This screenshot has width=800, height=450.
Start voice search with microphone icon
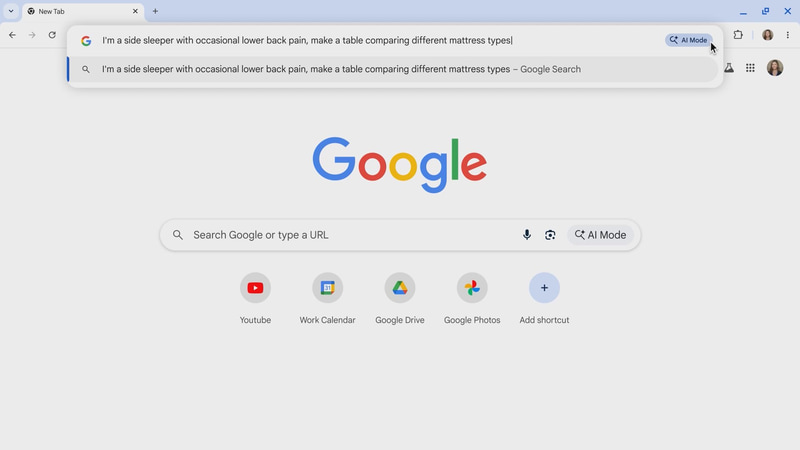527,235
